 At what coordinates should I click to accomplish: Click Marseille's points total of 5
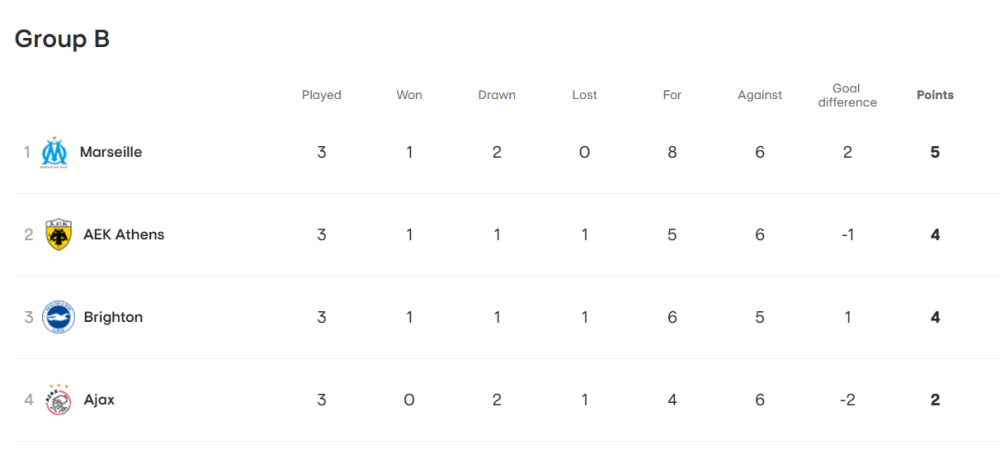click(935, 152)
